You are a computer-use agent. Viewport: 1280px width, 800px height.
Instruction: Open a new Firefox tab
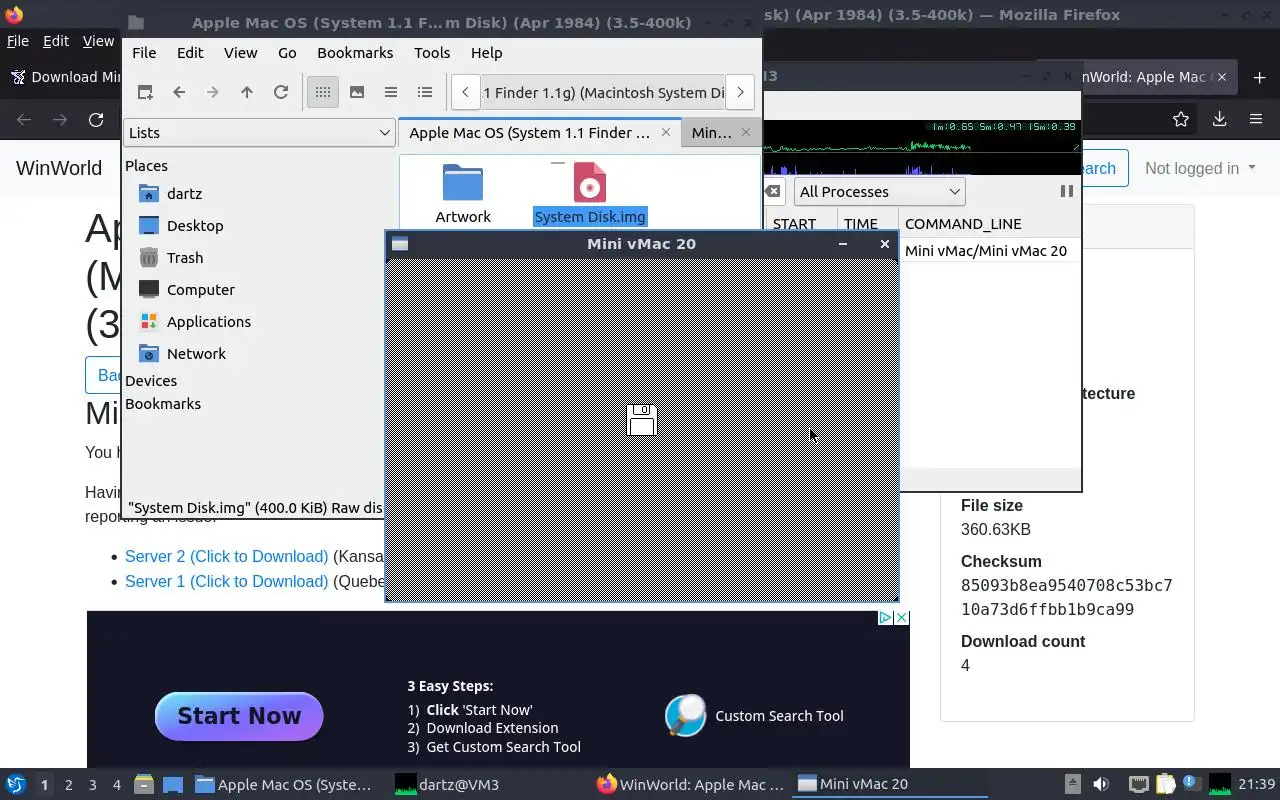point(1260,77)
